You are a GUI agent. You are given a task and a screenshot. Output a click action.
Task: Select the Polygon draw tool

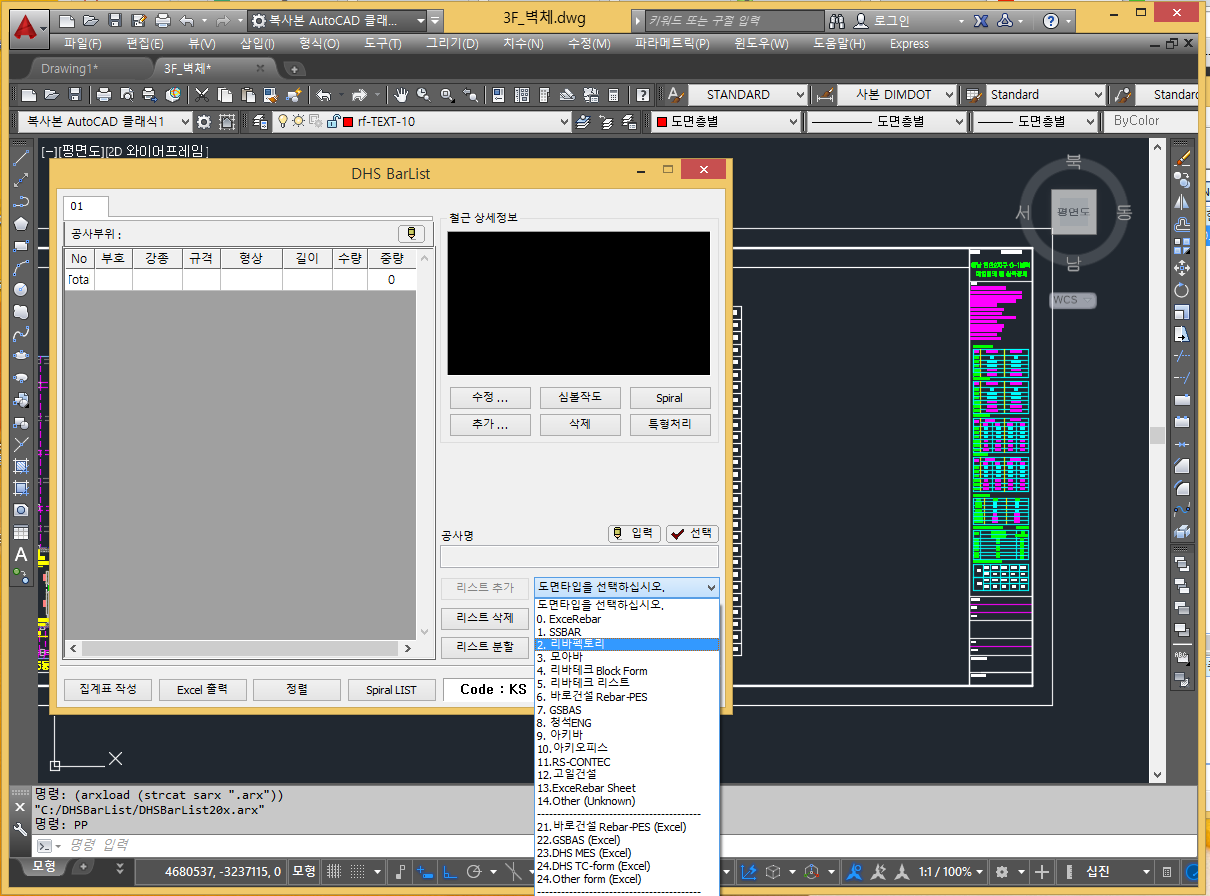pos(21,223)
